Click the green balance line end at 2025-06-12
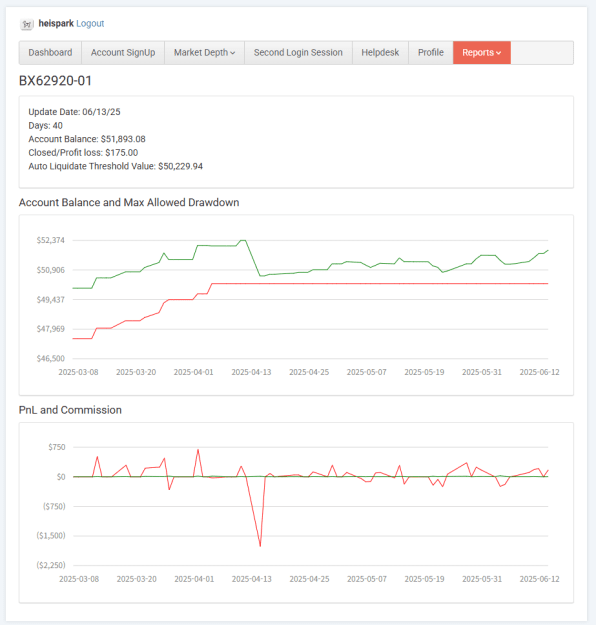This screenshot has width=596, height=625. [x=548, y=250]
